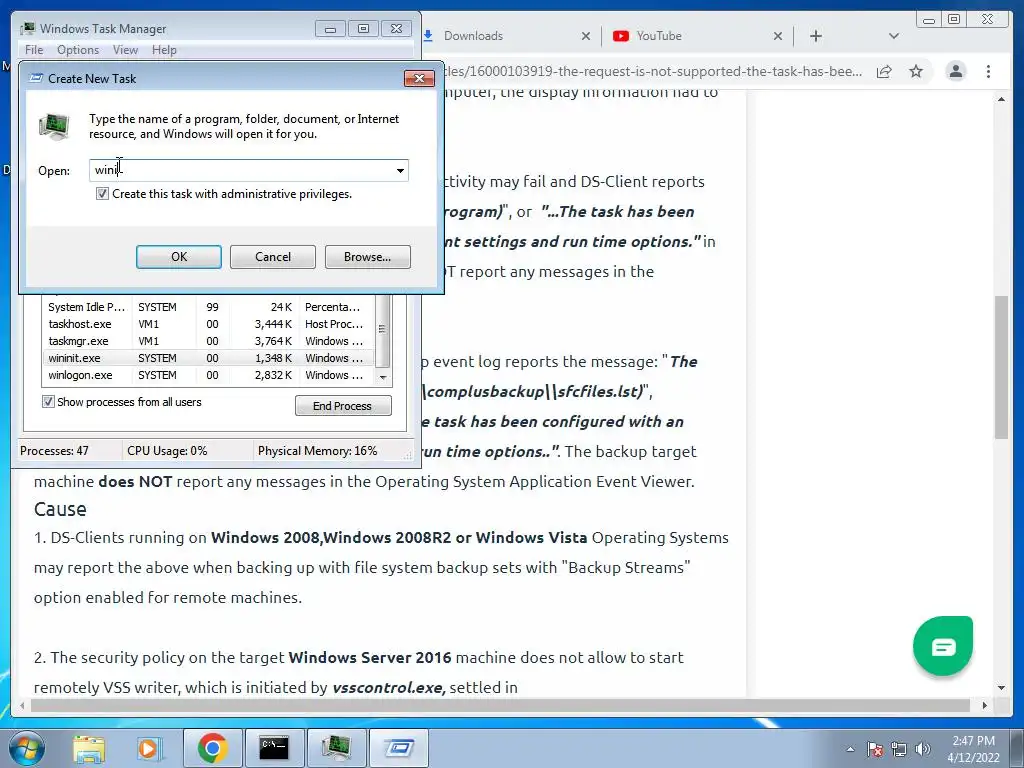This screenshot has width=1024, height=768.
Task: Click the Cause heading on the page
Action: [60, 509]
